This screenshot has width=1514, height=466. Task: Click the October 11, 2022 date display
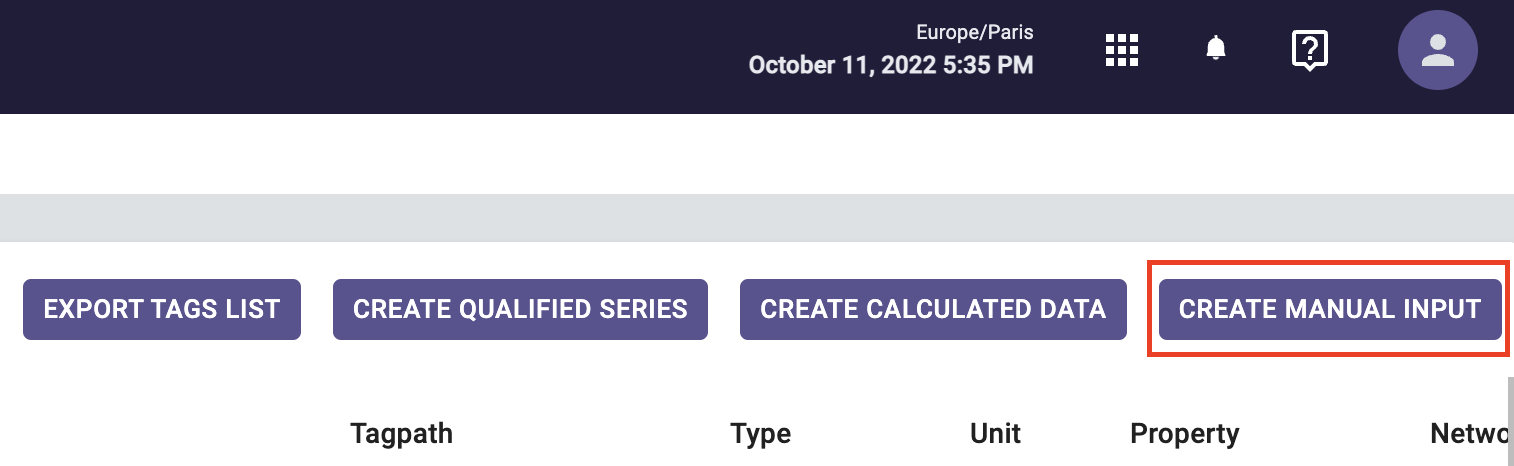coord(891,66)
